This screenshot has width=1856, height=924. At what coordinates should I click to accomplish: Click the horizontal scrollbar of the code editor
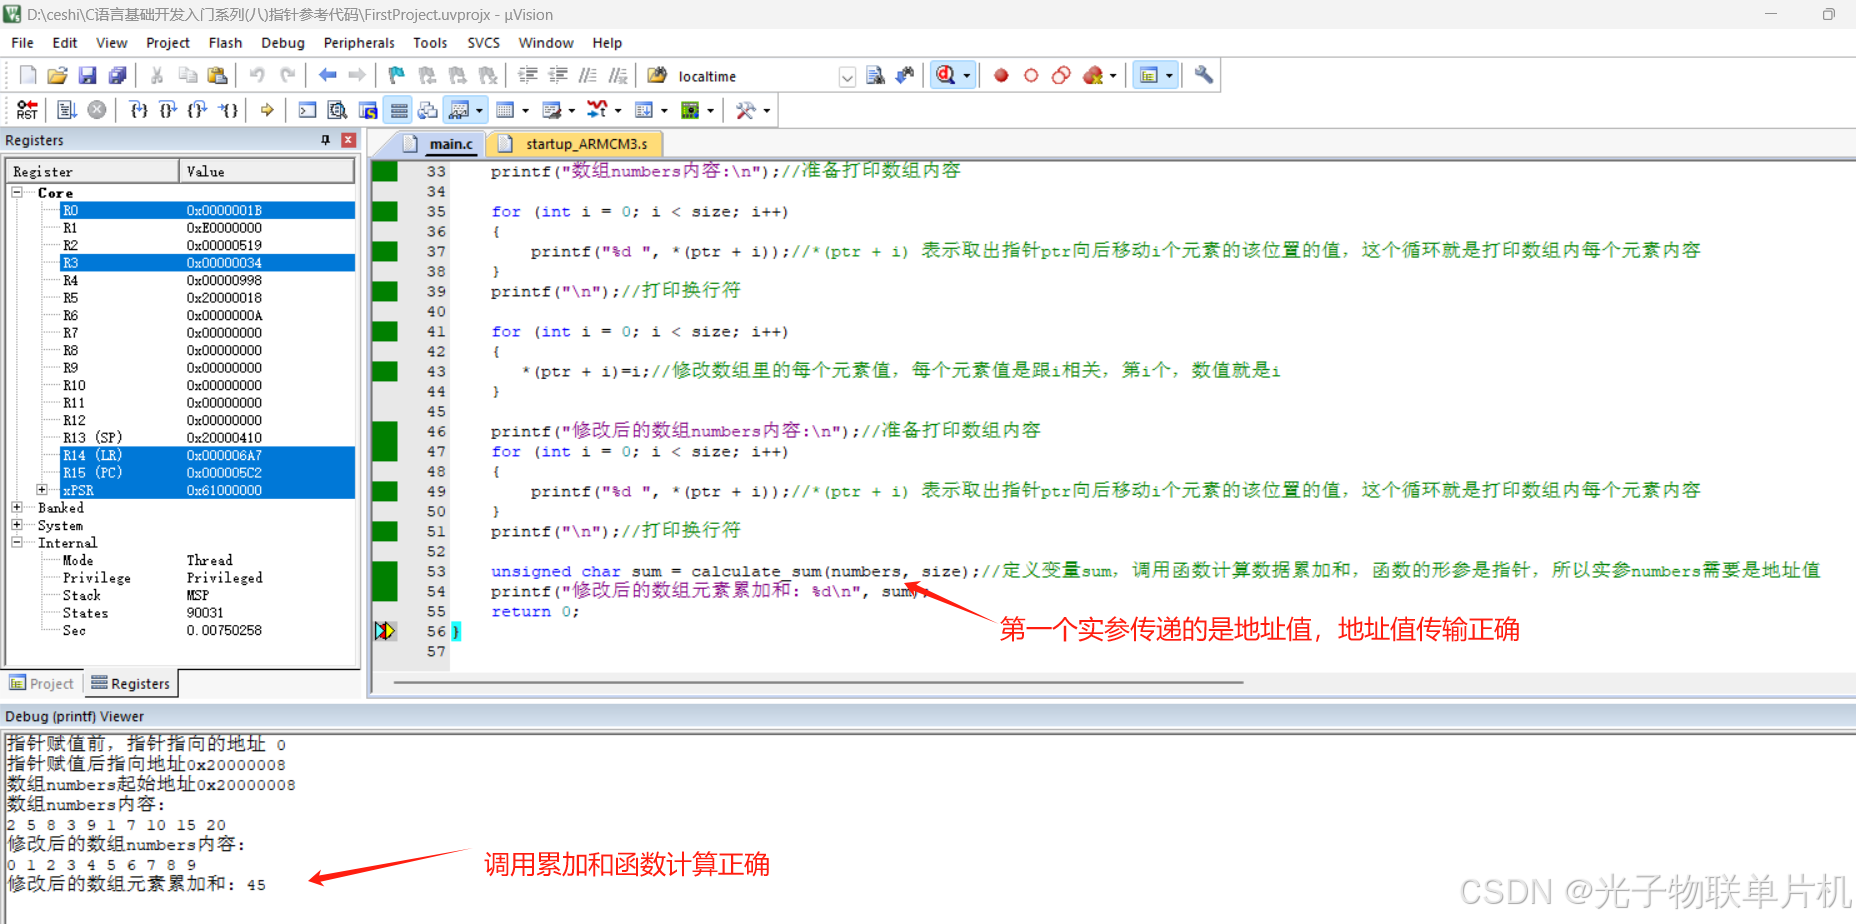coord(818,682)
